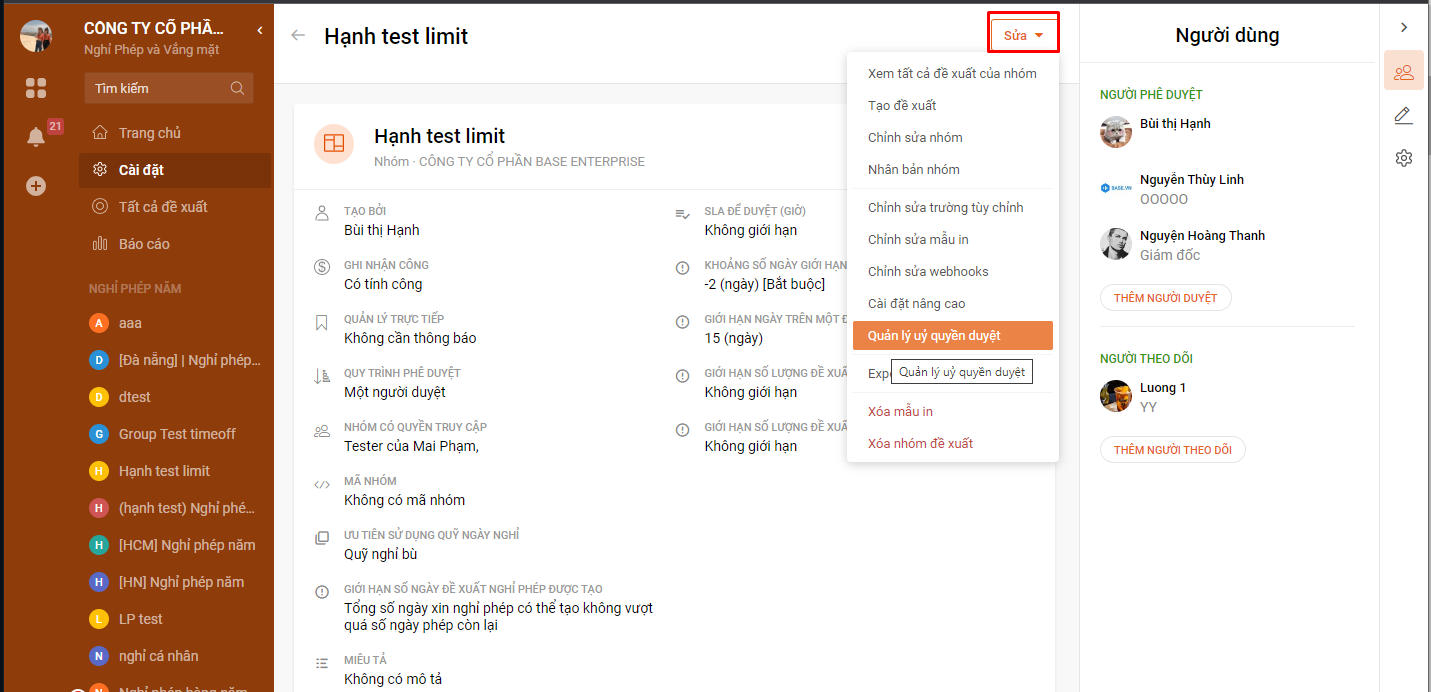Open Cài đặt in sidebar
Viewport: 1431px width, 692px height.
point(175,170)
